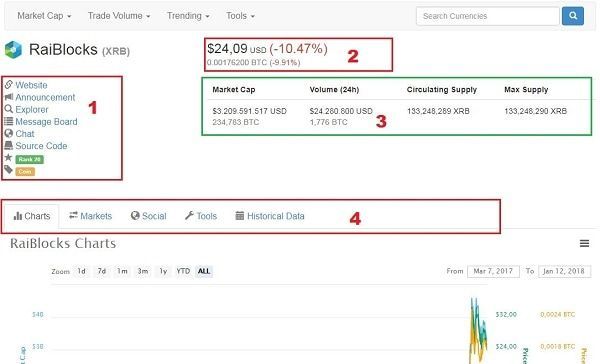The width and height of the screenshot is (600, 364).
Task: Switch to the Markets tab
Action: (90, 216)
